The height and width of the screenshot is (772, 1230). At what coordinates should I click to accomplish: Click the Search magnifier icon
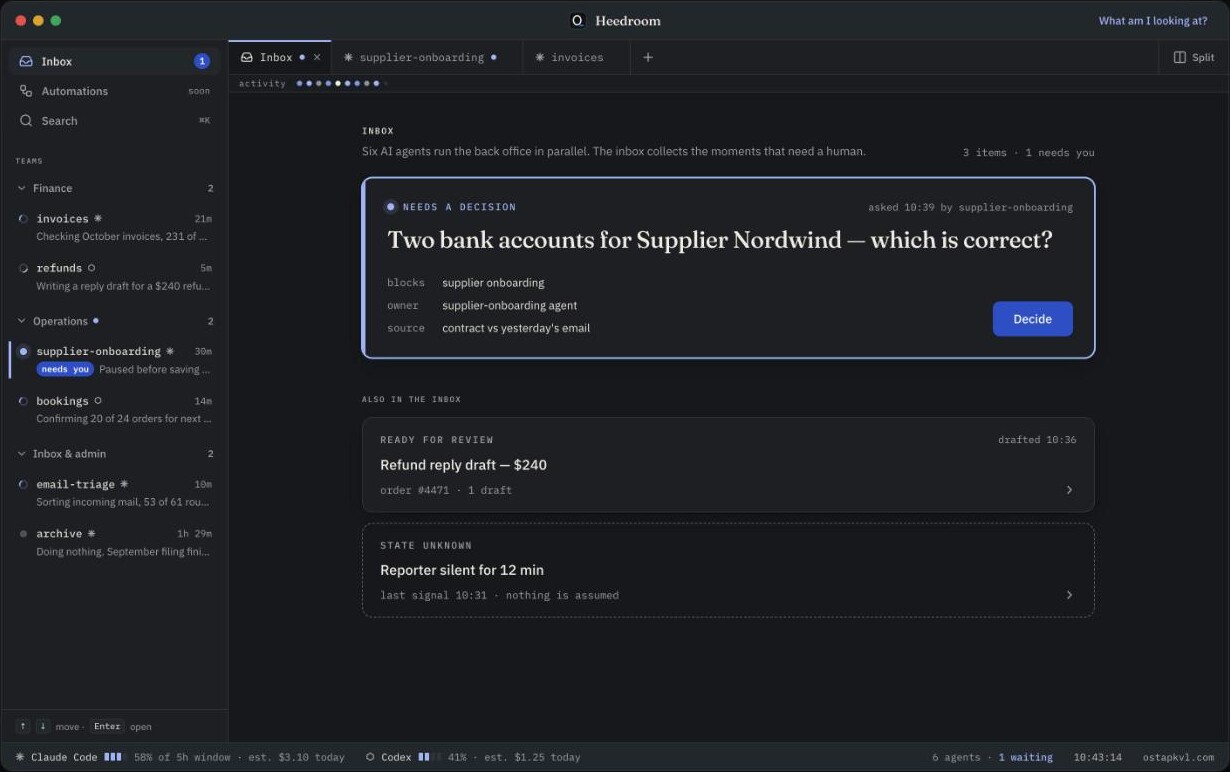[x=26, y=121]
